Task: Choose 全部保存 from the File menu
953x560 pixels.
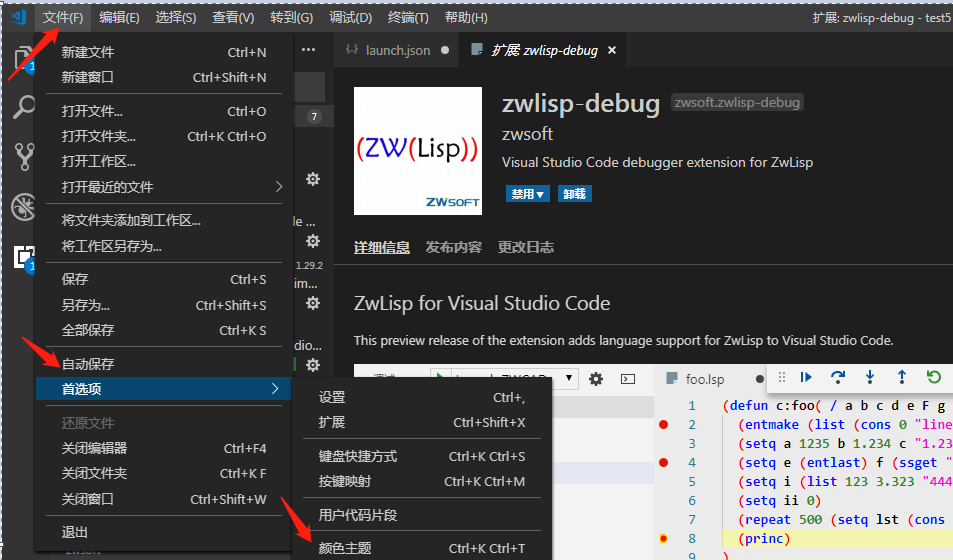Action: (x=164, y=330)
